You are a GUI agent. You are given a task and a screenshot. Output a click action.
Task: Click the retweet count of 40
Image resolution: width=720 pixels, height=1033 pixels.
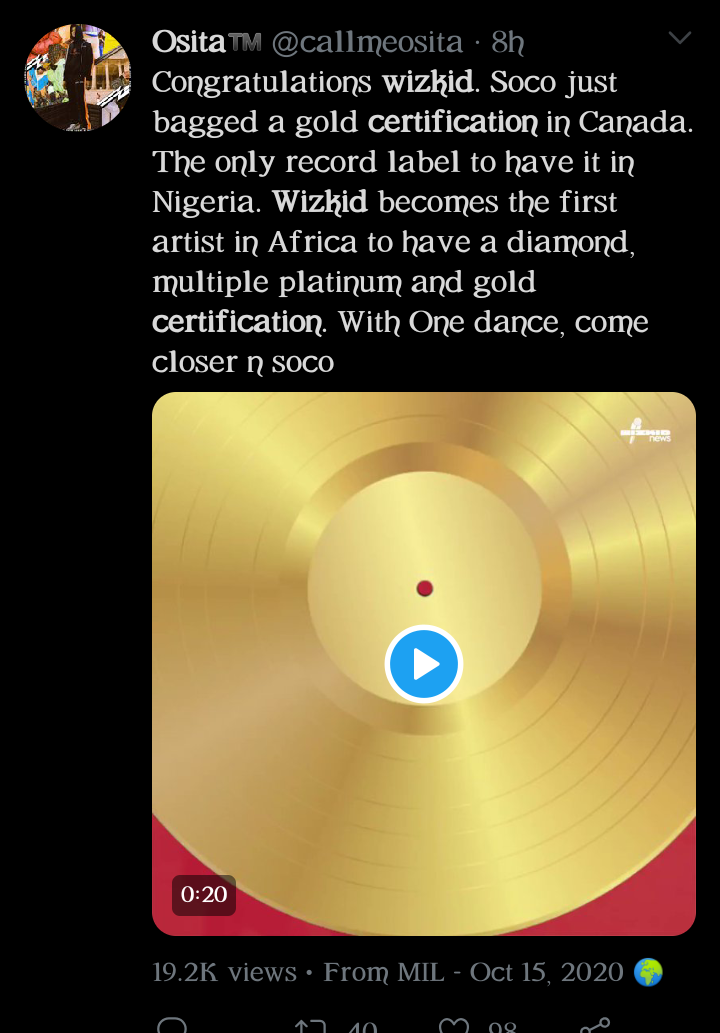pos(362,1026)
